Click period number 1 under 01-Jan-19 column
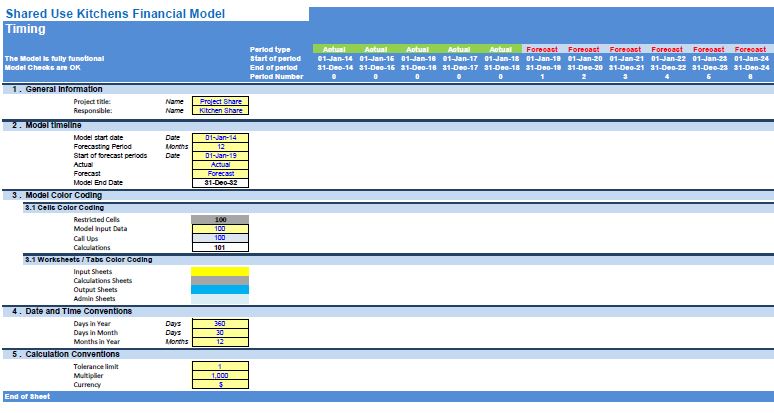The height and width of the screenshot is (413, 774). (542, 76)
